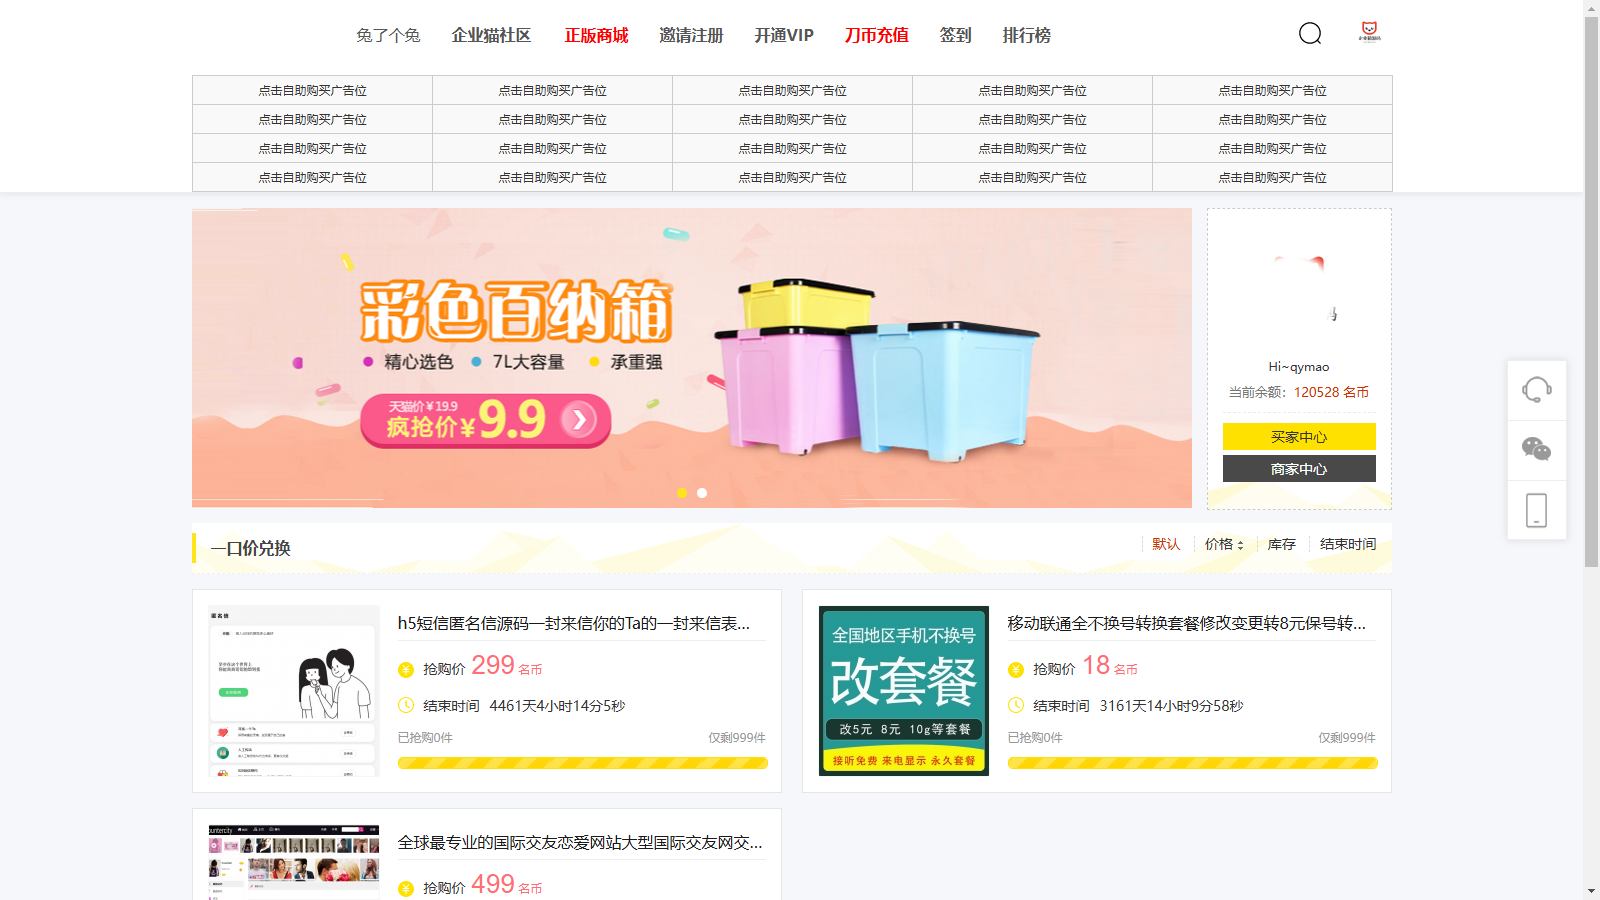Switch to the 正版商城 menu item

coord(595,35)
